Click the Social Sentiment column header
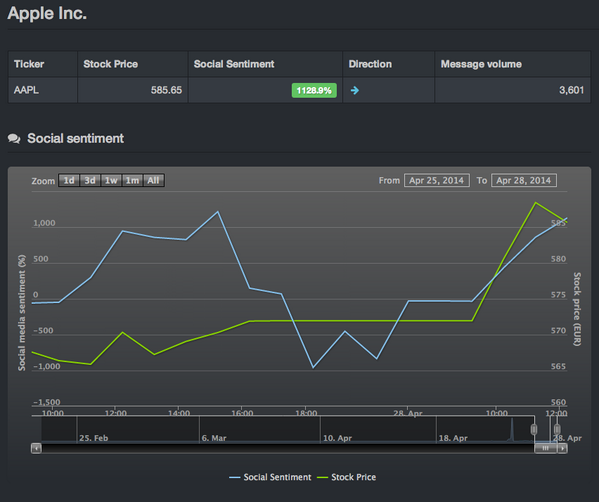This screenshot has height=502, width=599. click(265, 64)
